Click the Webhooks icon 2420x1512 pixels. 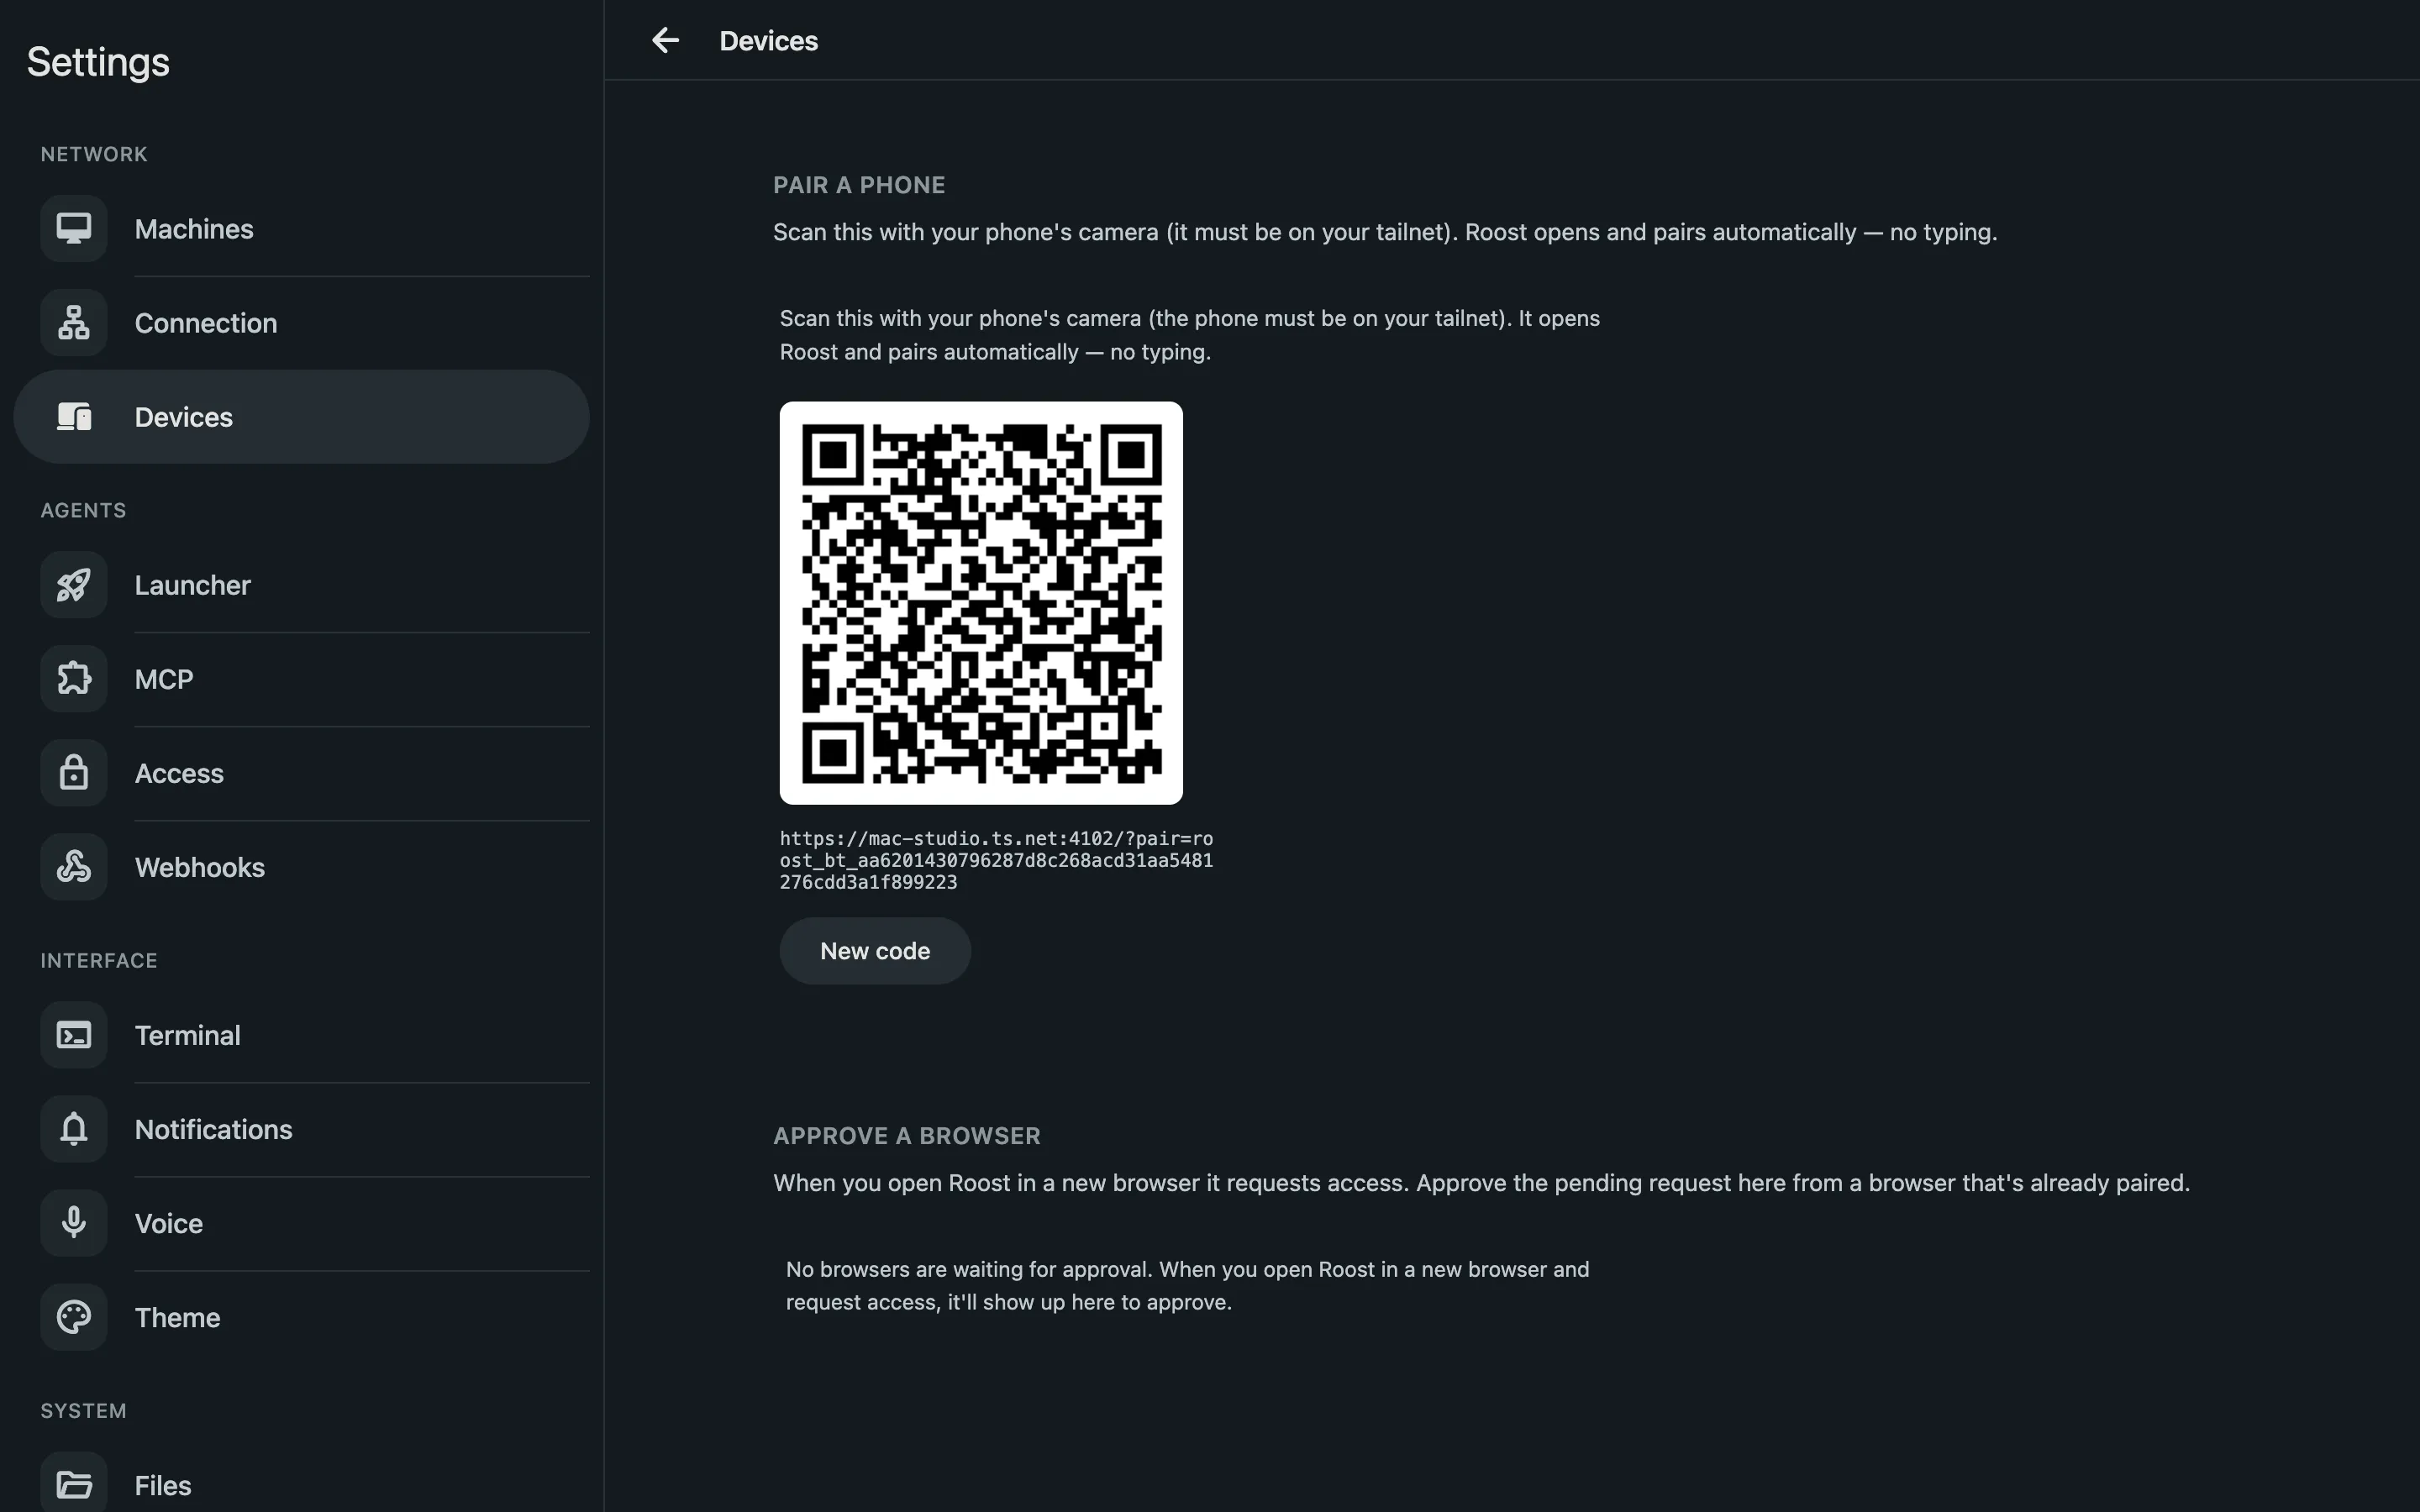click(x=74, y=867)
